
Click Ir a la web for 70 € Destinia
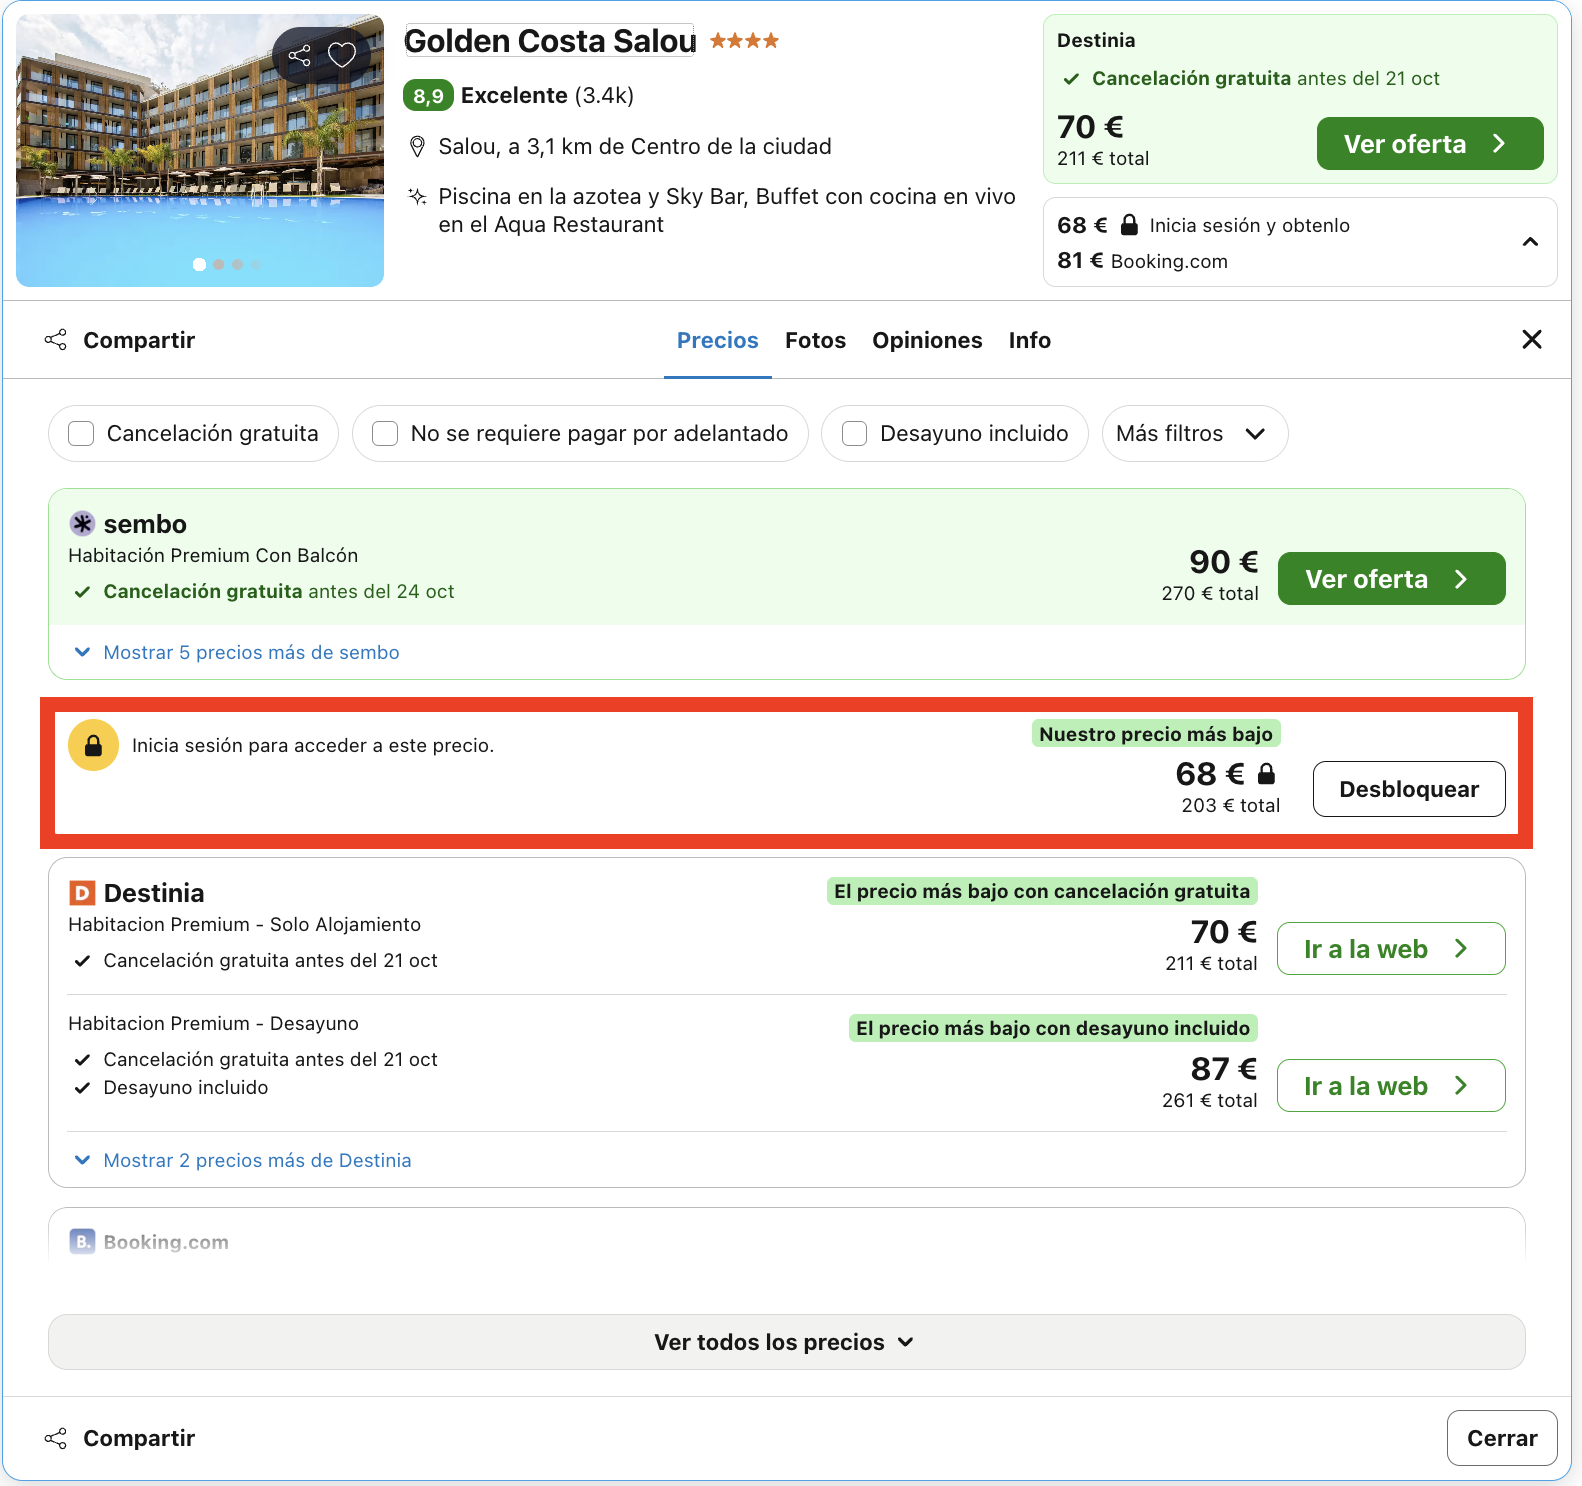point(1391,949)
